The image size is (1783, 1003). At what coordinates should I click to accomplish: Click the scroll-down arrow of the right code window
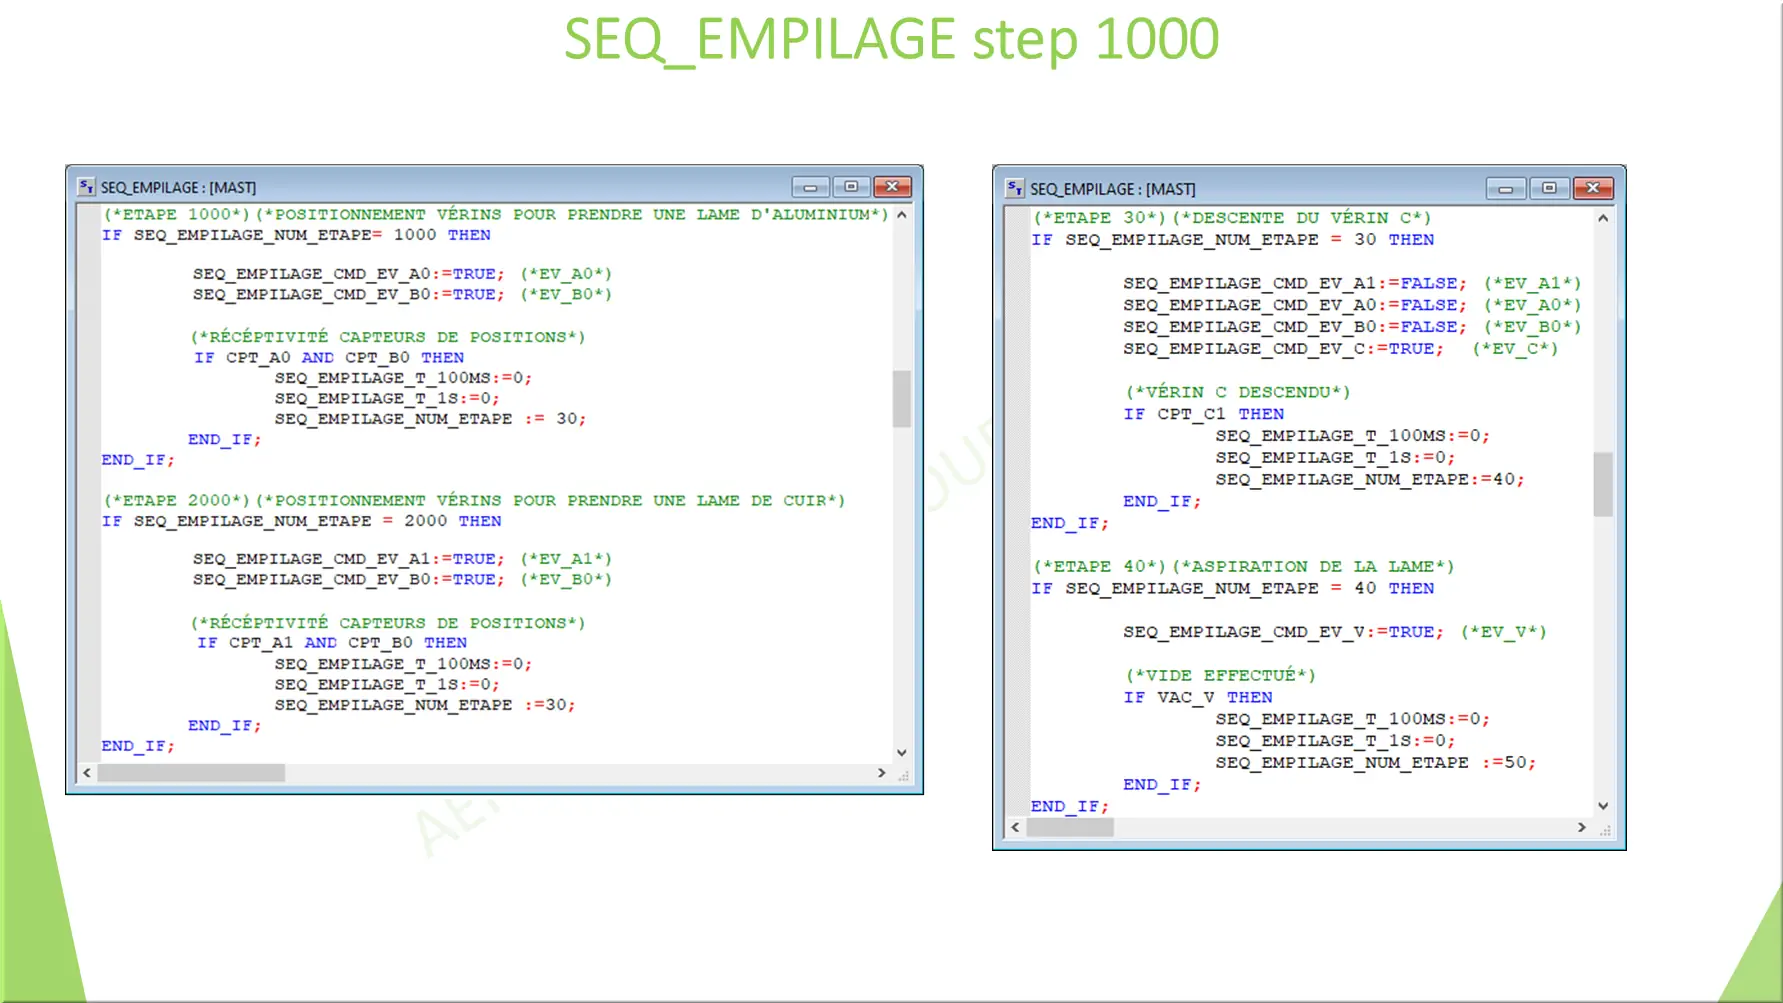1604,805
